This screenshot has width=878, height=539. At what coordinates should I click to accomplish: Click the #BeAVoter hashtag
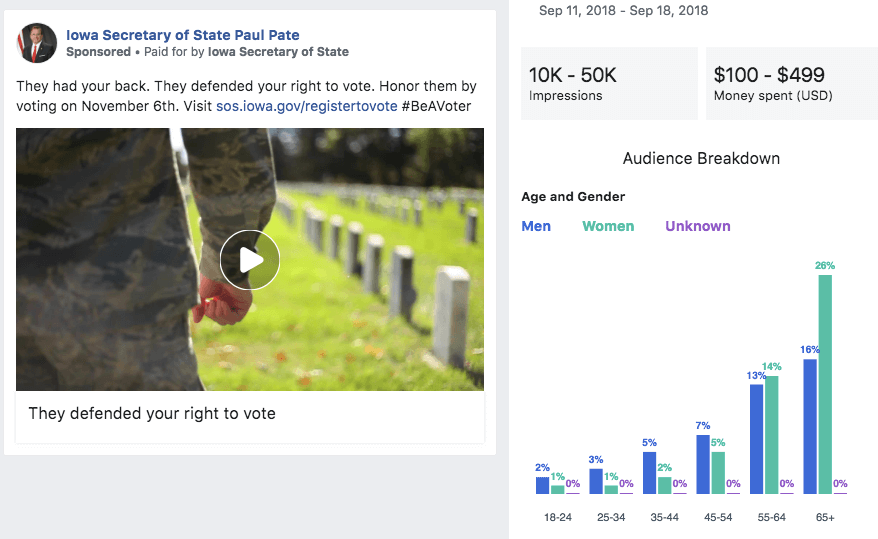437,106
